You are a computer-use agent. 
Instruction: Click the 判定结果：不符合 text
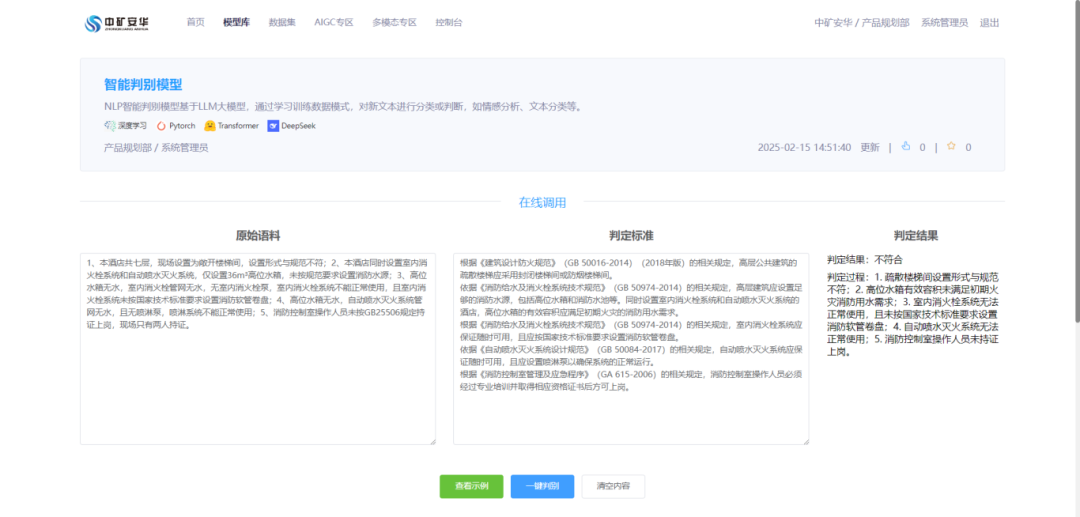(x=865, y=260)
